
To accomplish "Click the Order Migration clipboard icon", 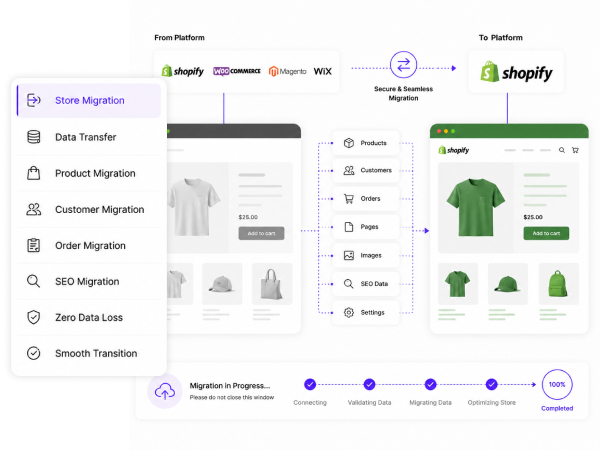I will click(x=33, y=245).
